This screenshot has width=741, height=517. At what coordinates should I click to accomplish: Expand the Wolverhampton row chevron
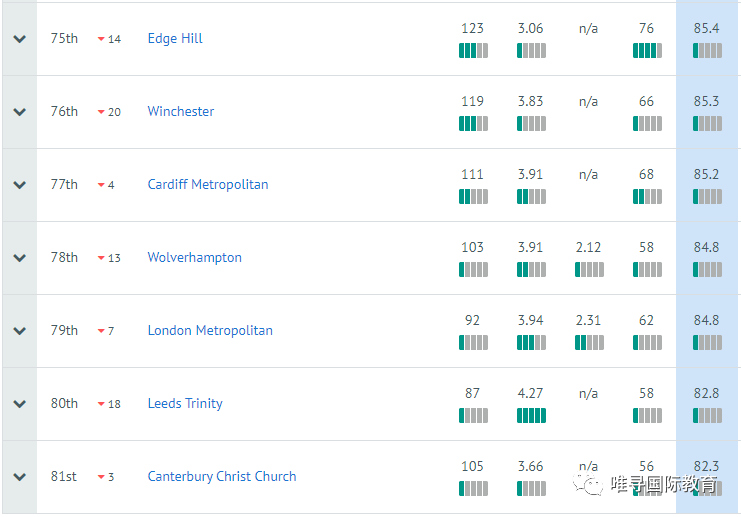pos(19,258)
